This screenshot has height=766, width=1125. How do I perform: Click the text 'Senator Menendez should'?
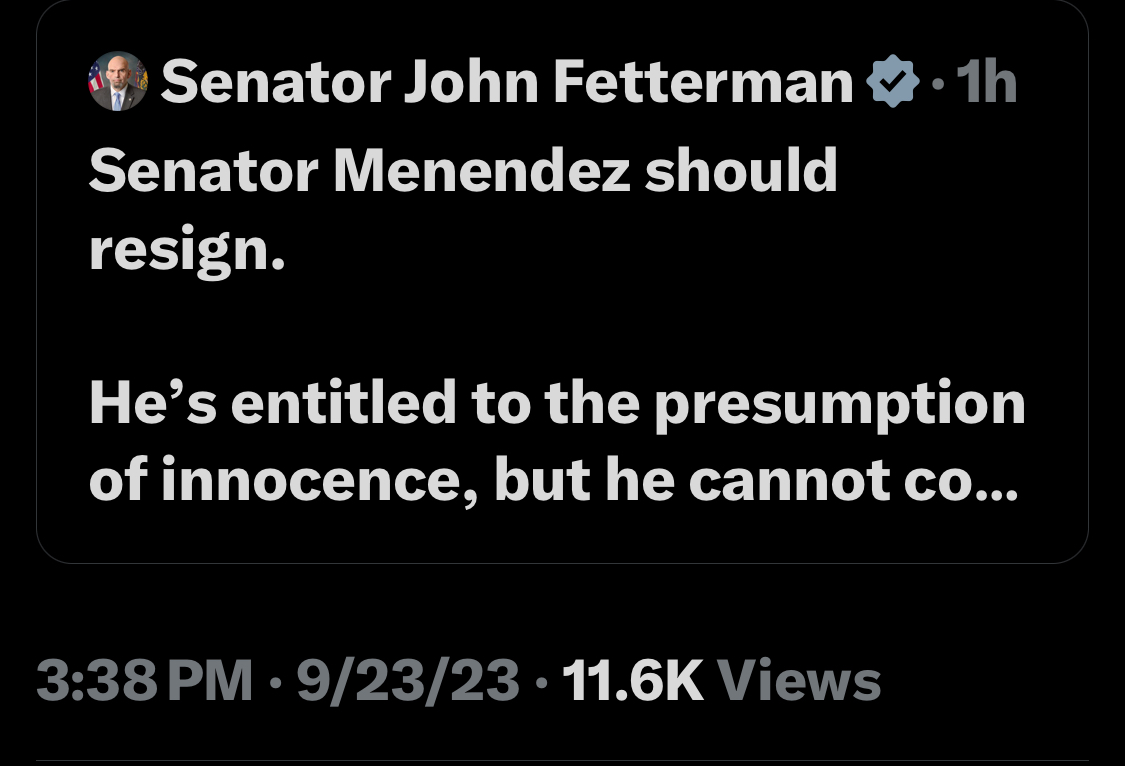pos(463,171)
